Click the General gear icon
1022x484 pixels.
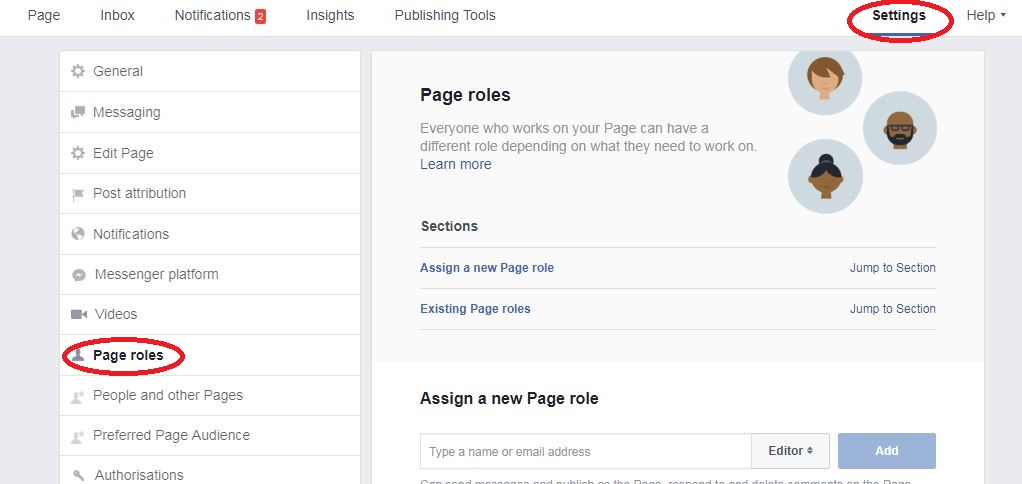click(78, 72)
